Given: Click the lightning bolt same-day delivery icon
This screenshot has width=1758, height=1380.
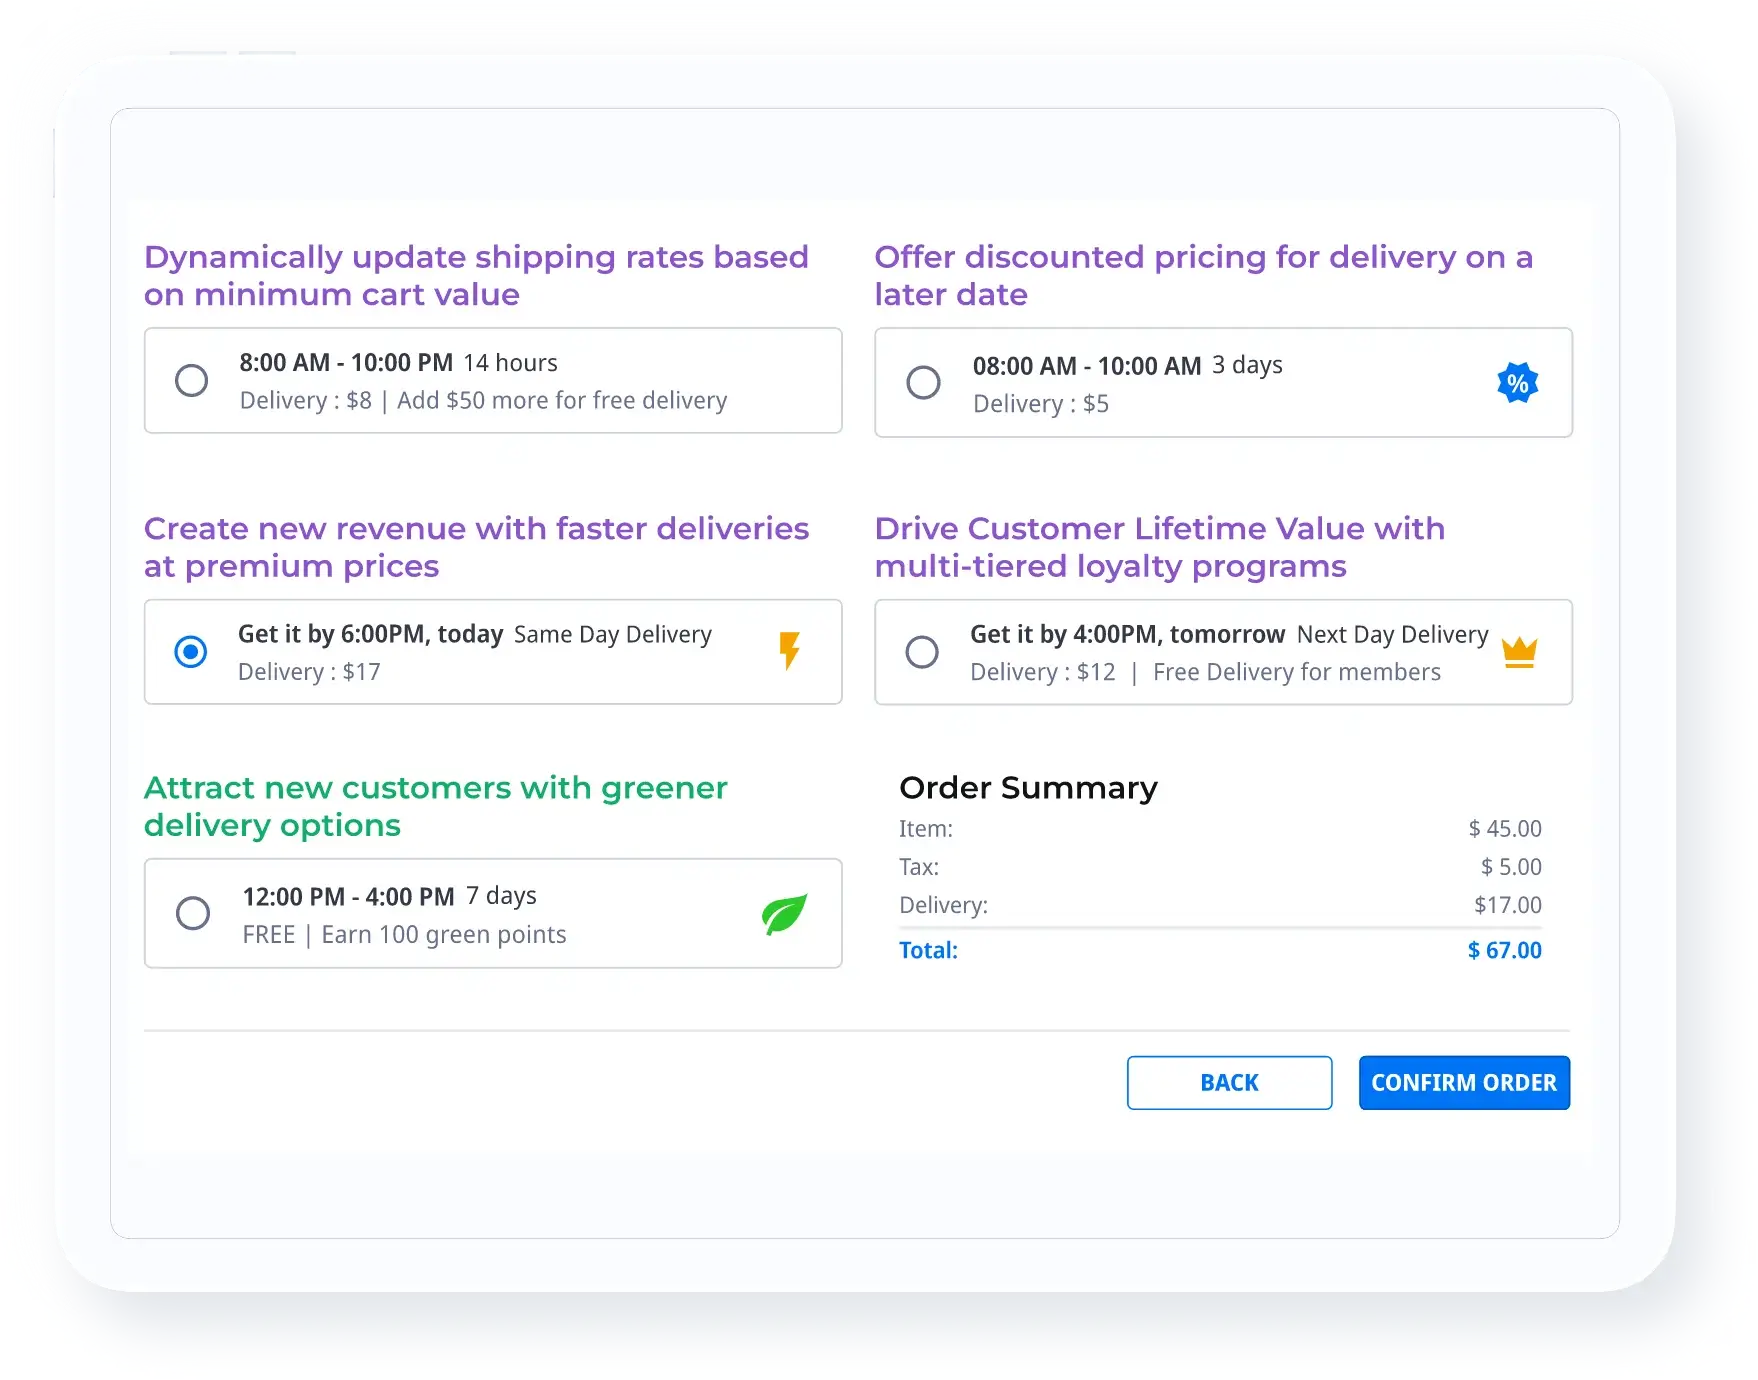Looking at the screenshot, I should click(790, 651).
